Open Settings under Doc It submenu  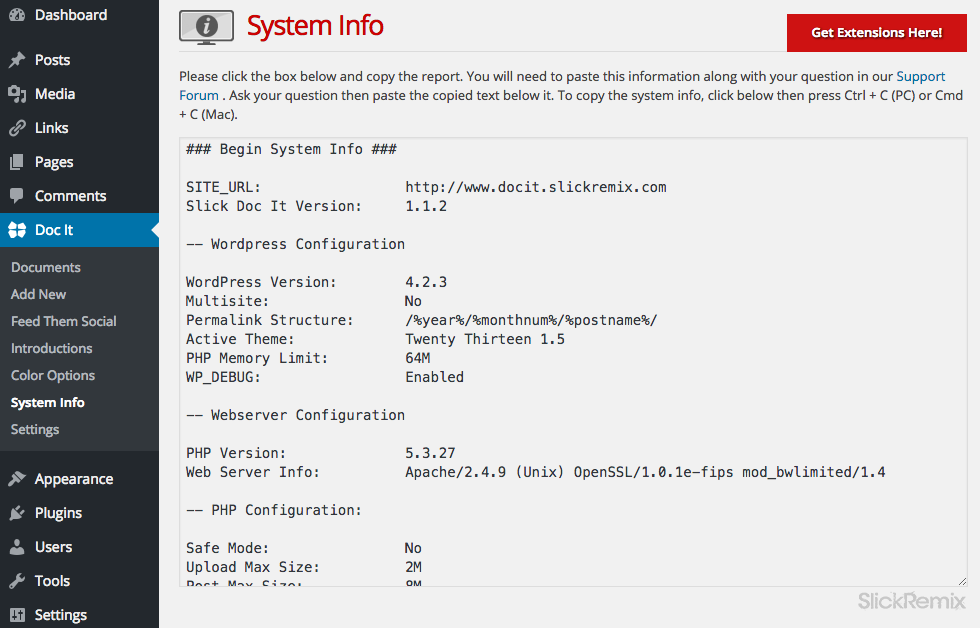click(x=35, y=430)
